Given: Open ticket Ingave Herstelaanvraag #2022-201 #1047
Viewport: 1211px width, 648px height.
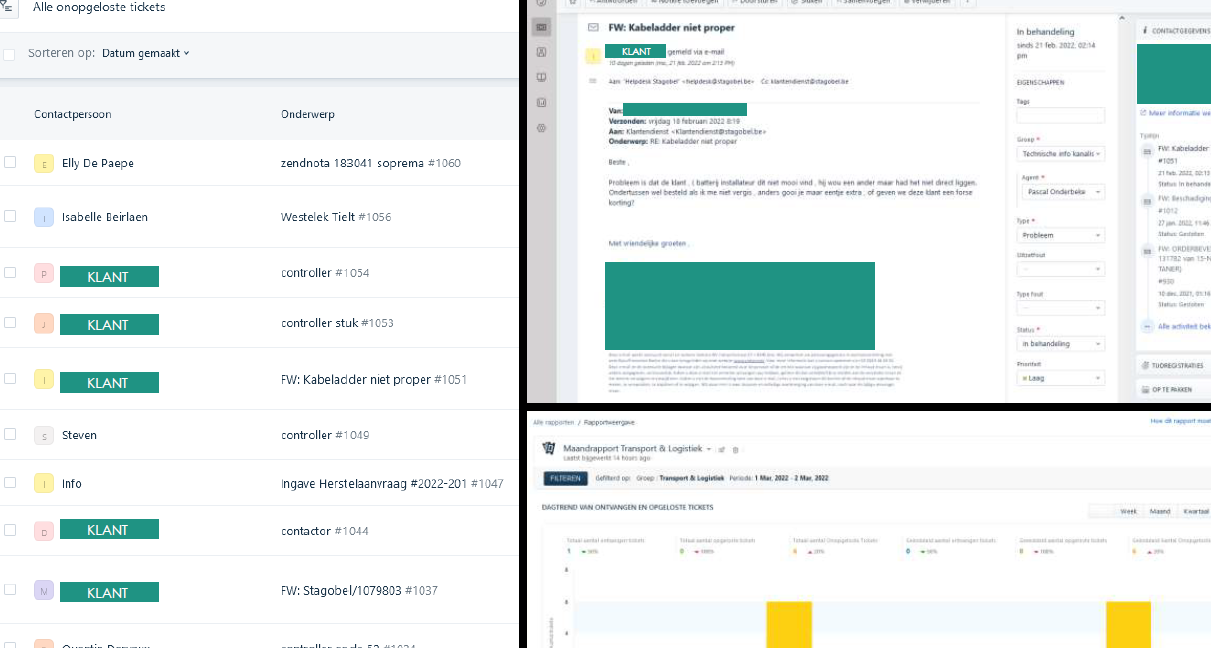Looking at the screenshot, I should point(392,483).
